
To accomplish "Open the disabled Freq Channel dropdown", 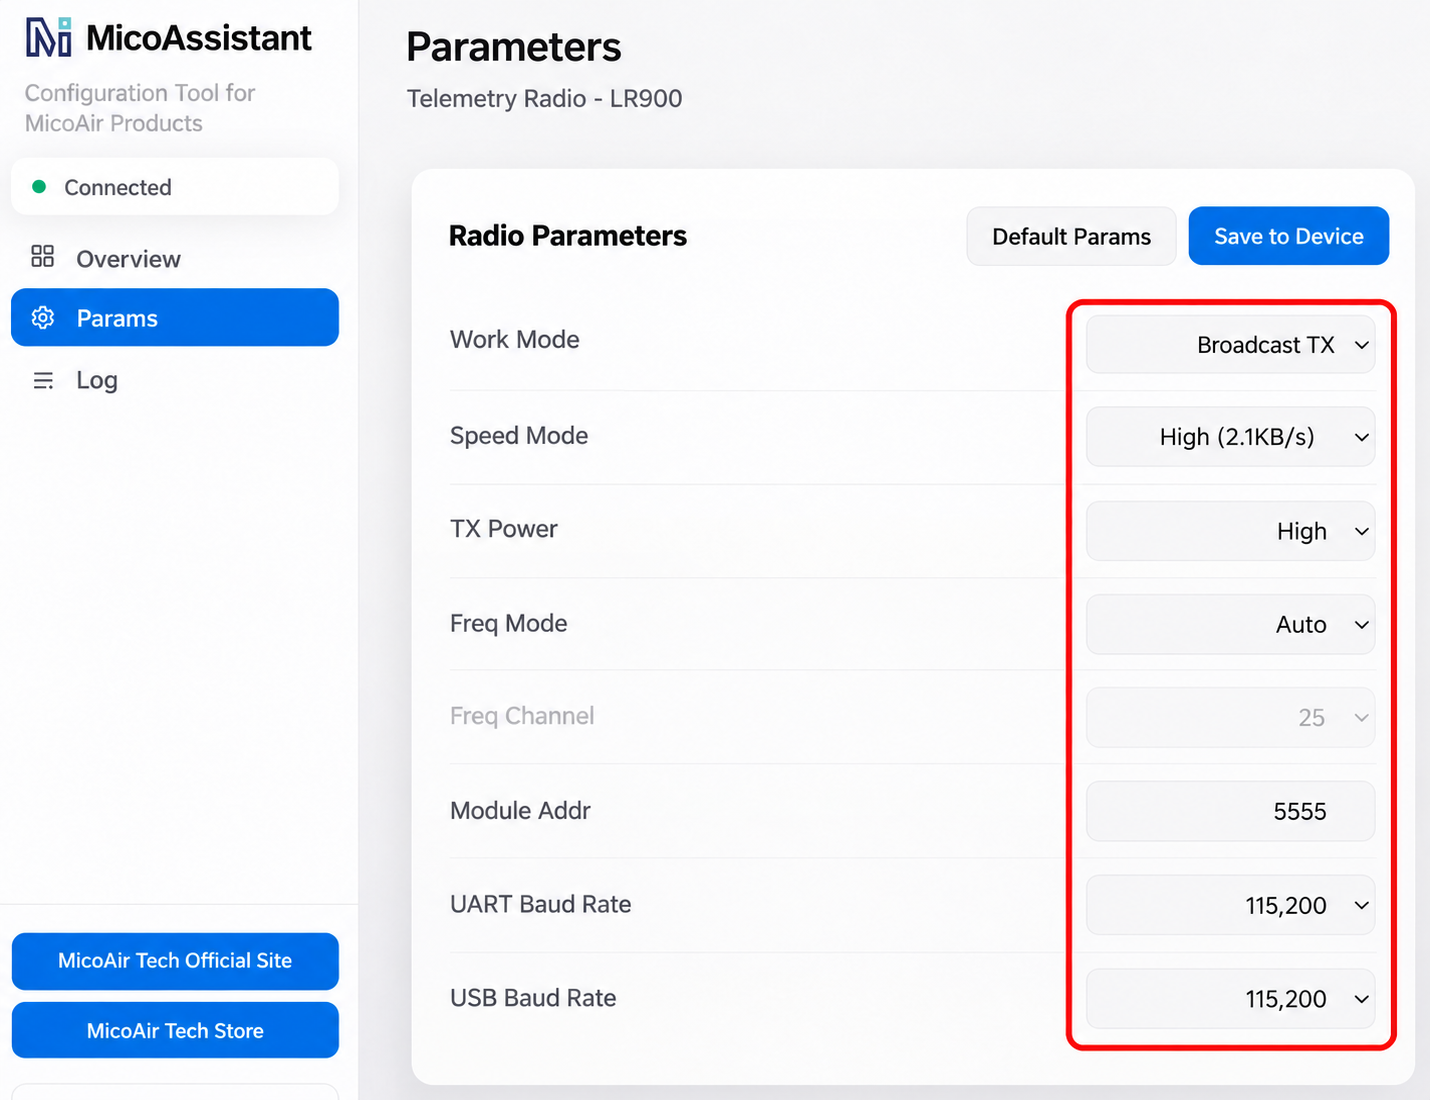I will pos(1230,717).
